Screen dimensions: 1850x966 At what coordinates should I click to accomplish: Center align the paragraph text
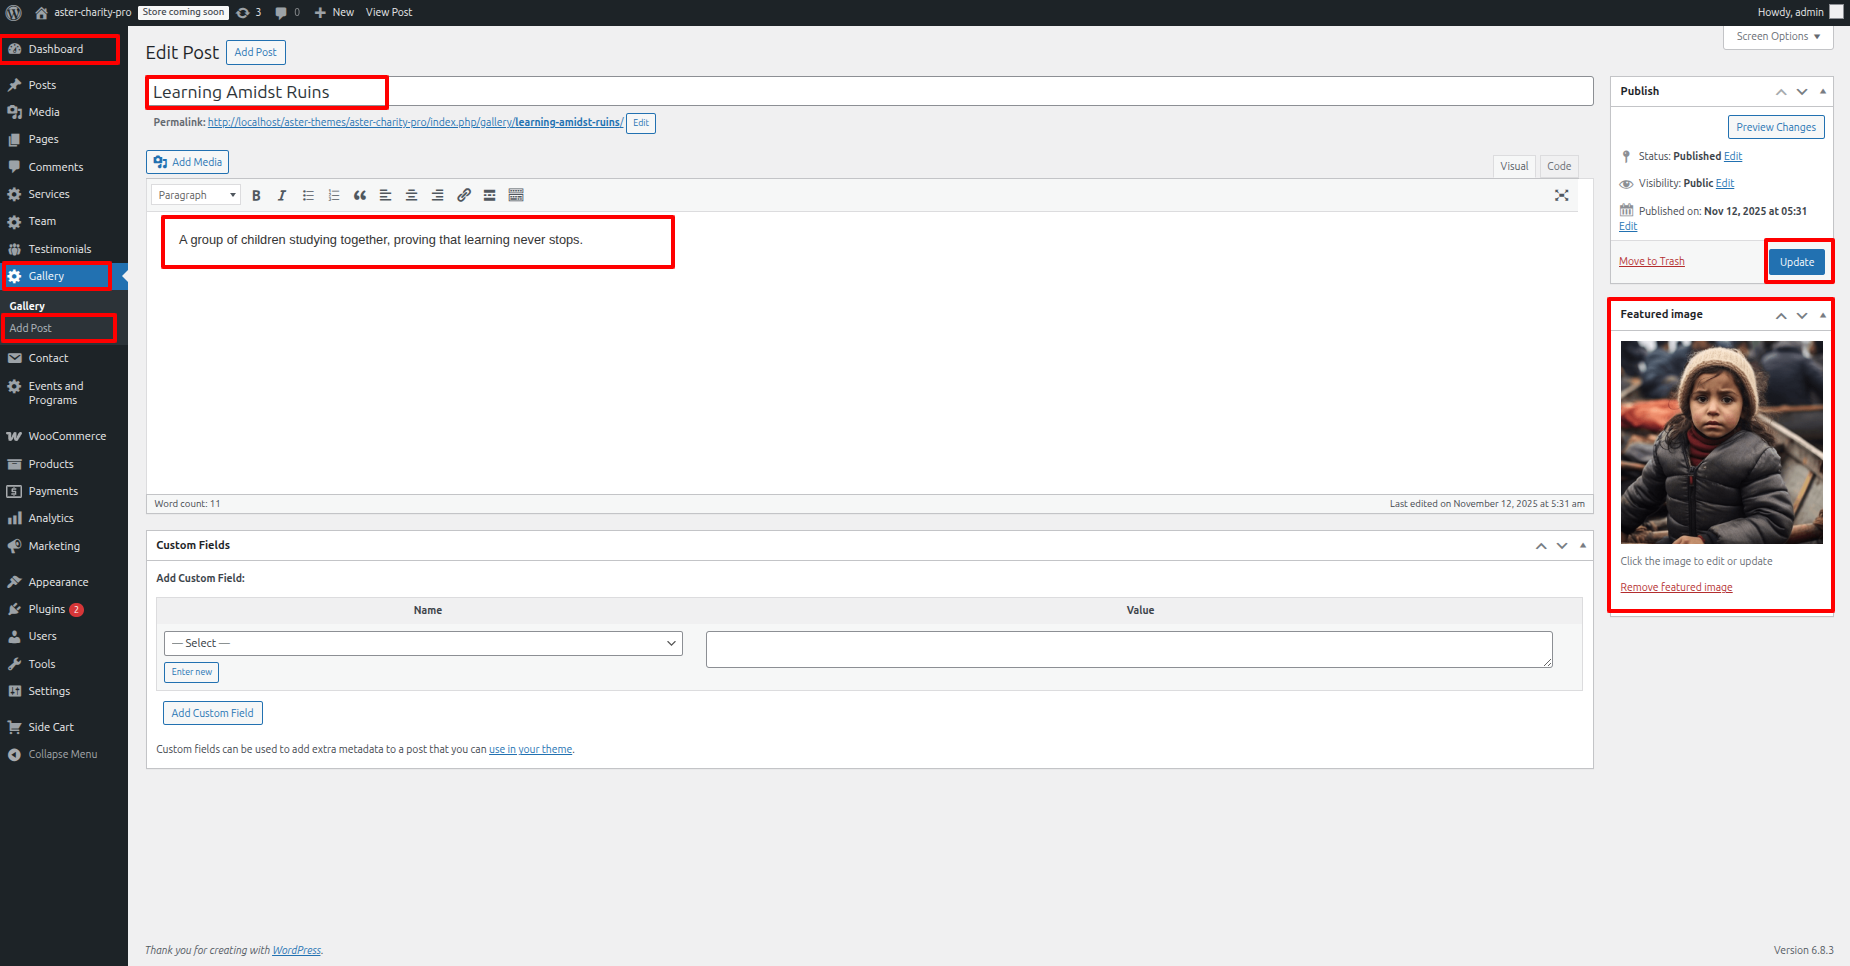point(411,196)
